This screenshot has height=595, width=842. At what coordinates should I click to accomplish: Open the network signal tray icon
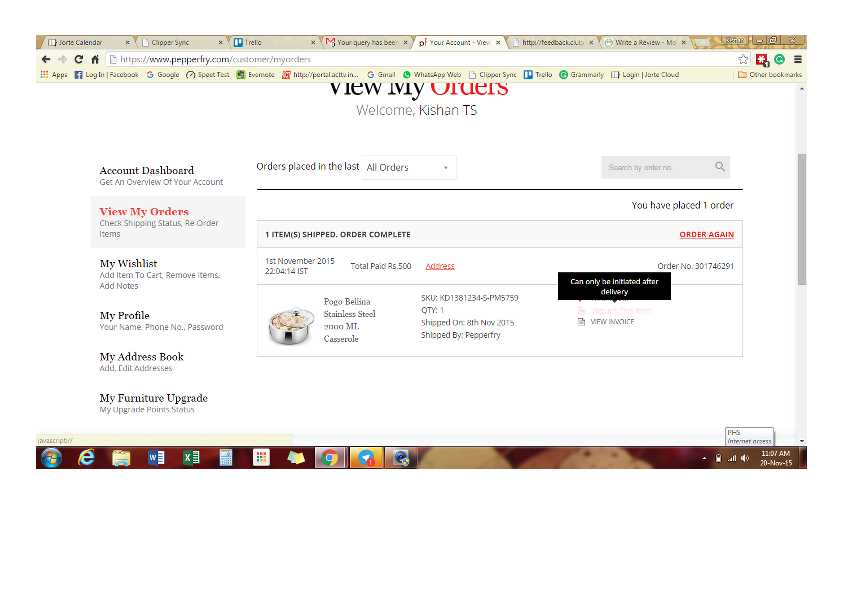click(x=731, y=459)
